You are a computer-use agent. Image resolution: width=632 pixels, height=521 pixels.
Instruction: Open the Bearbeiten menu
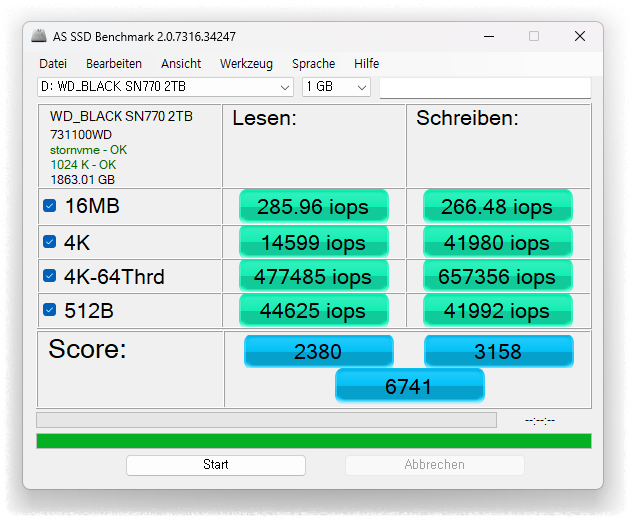click(x=114, y=64)
